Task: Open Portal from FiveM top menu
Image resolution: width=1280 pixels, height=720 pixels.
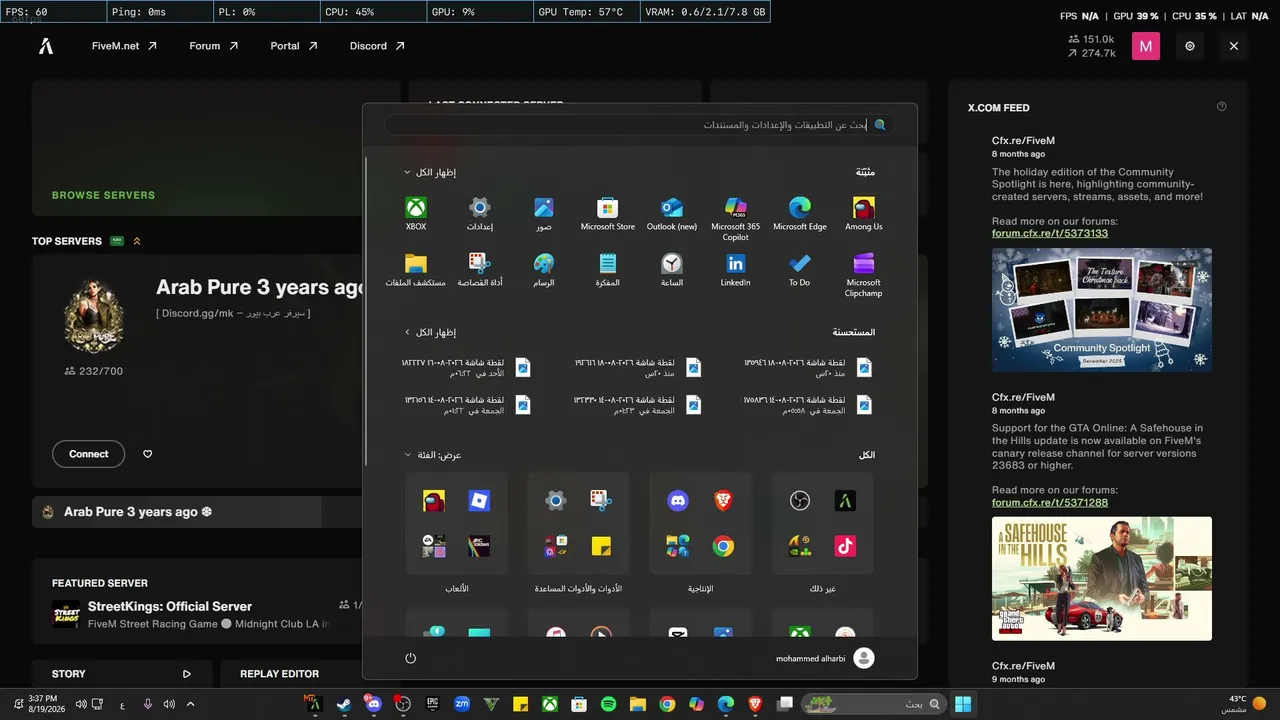Action: [294, 46]
